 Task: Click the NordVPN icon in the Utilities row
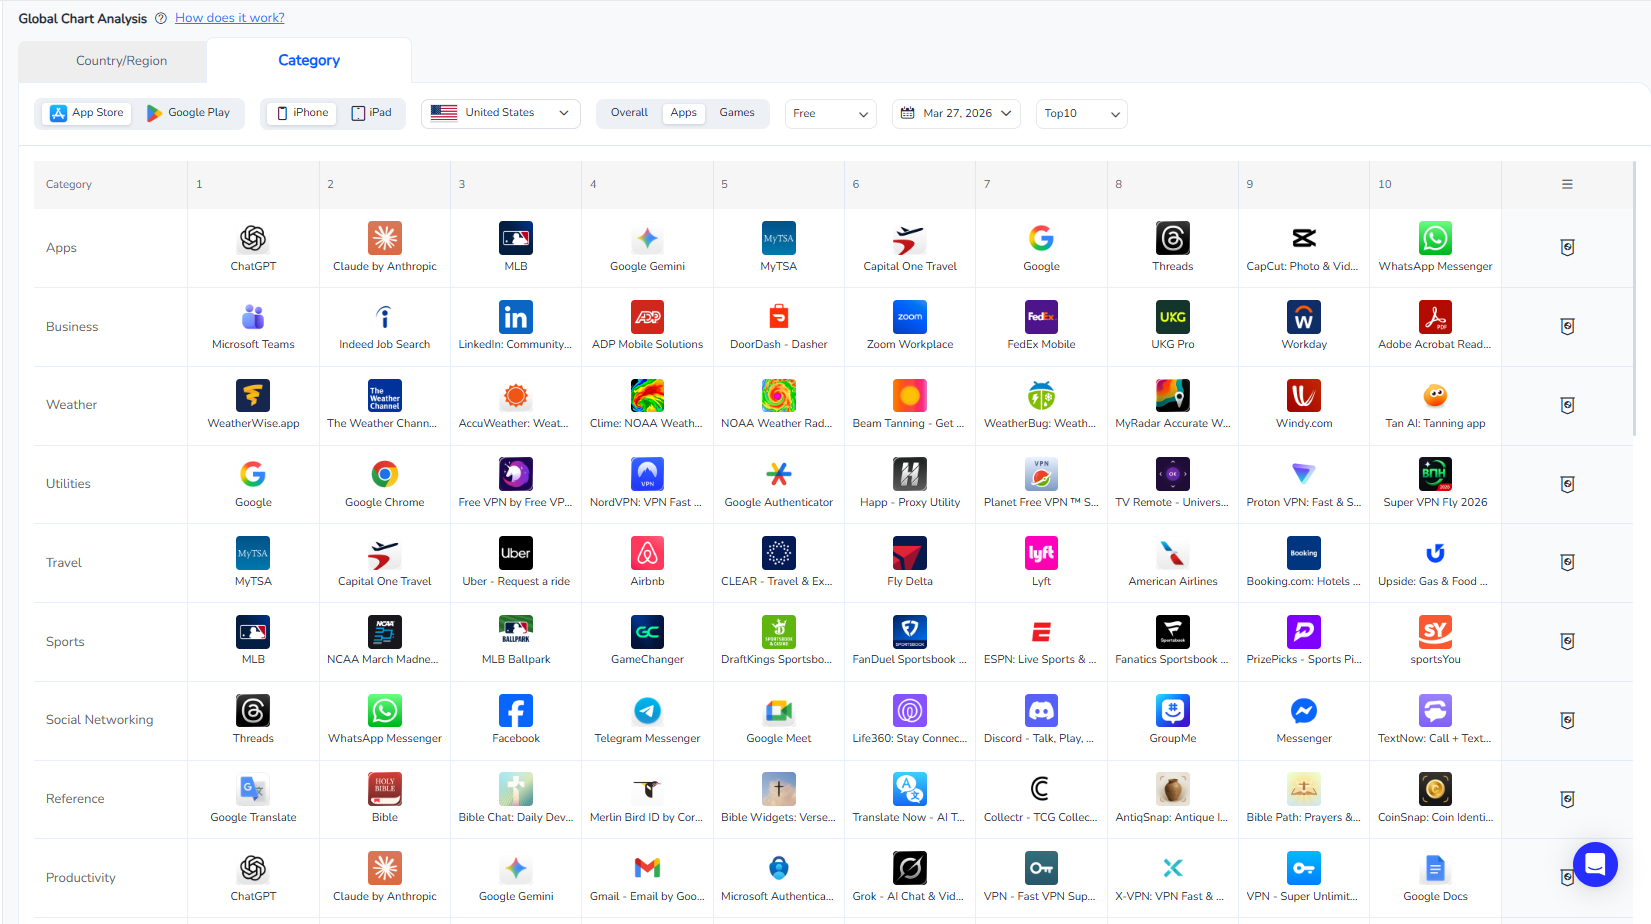[x=647, y=474]
